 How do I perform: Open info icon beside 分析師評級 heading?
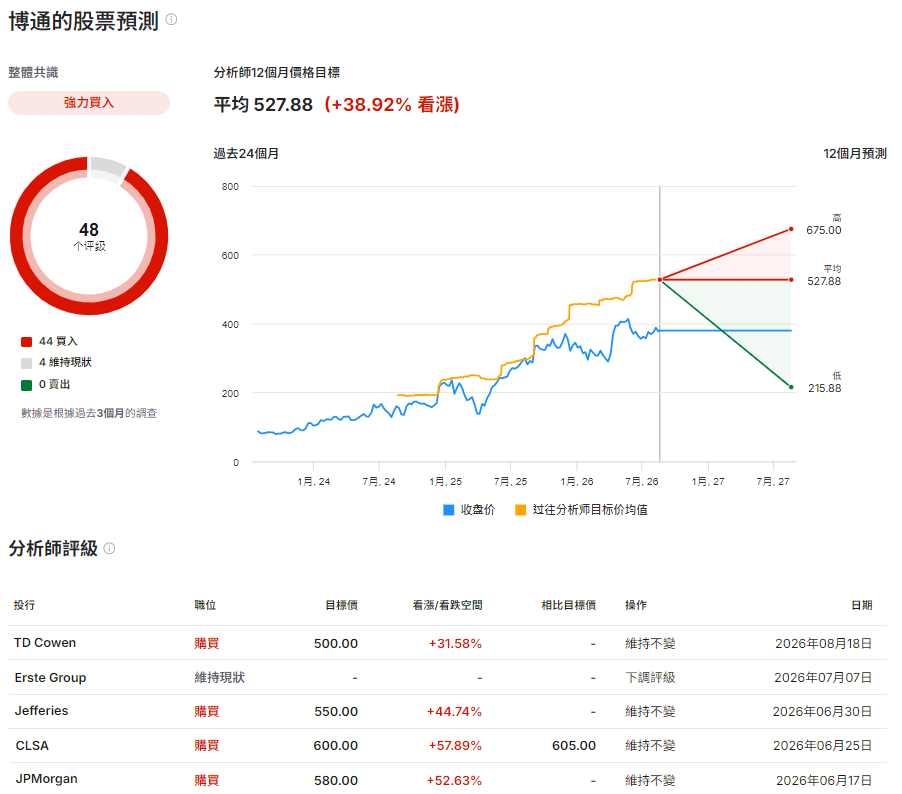click(x=109, y=548)
